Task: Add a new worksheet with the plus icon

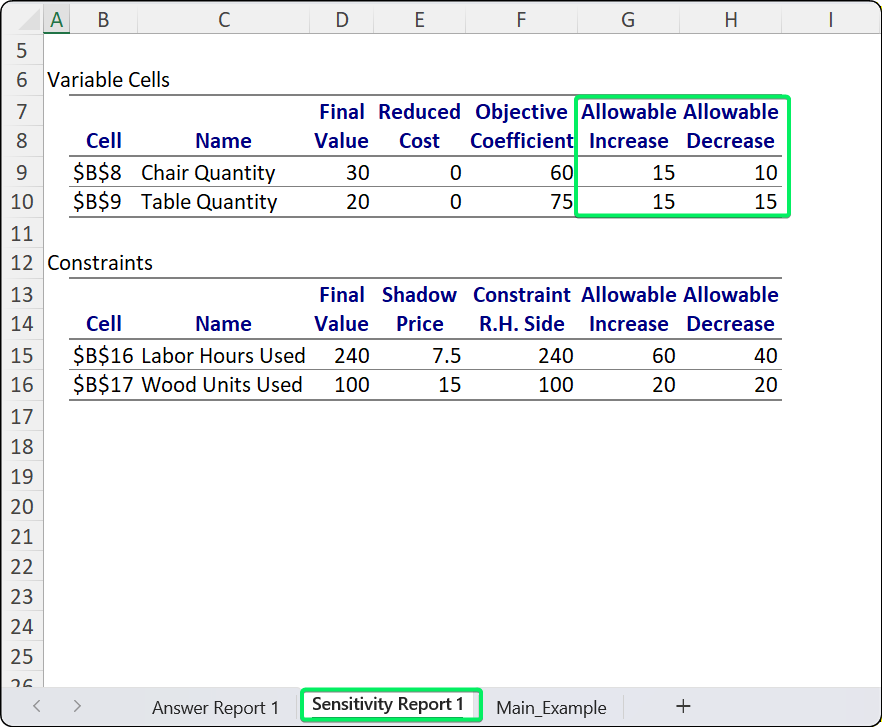Action: [683, 706]
